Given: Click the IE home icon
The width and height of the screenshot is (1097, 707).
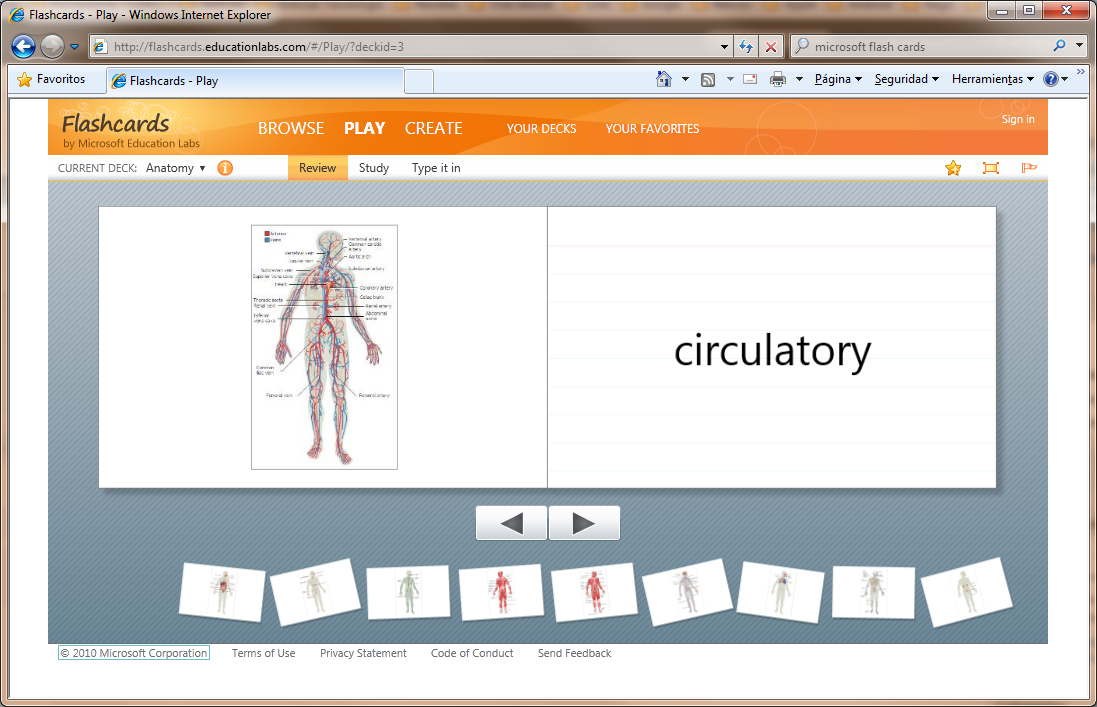Looking at the screenshot, I should 663,79.
